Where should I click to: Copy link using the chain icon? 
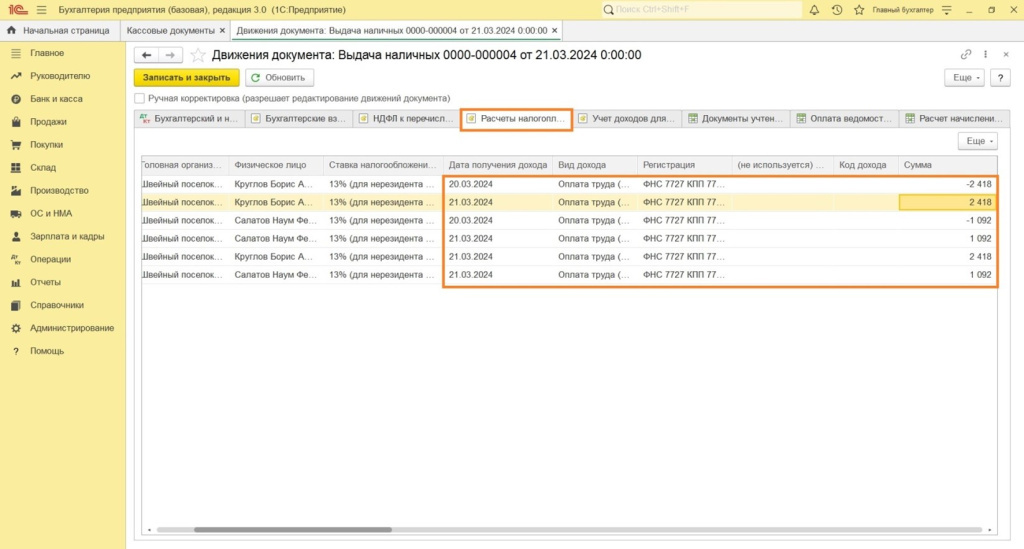965,55
